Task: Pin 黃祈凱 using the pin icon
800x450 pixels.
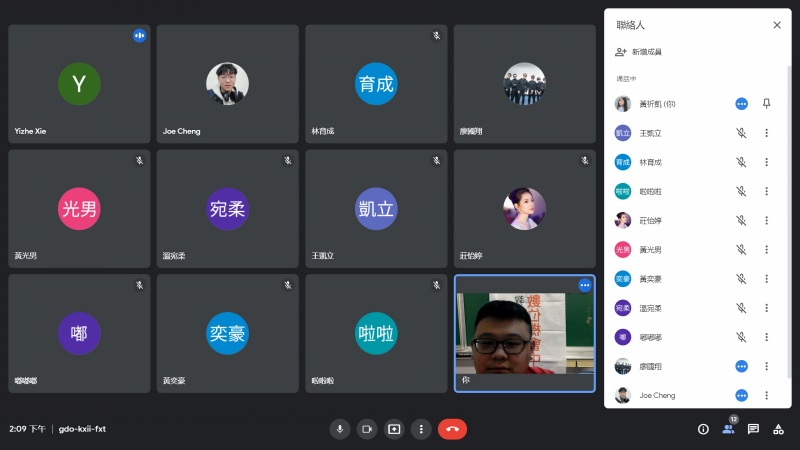Action: [767, 103]
